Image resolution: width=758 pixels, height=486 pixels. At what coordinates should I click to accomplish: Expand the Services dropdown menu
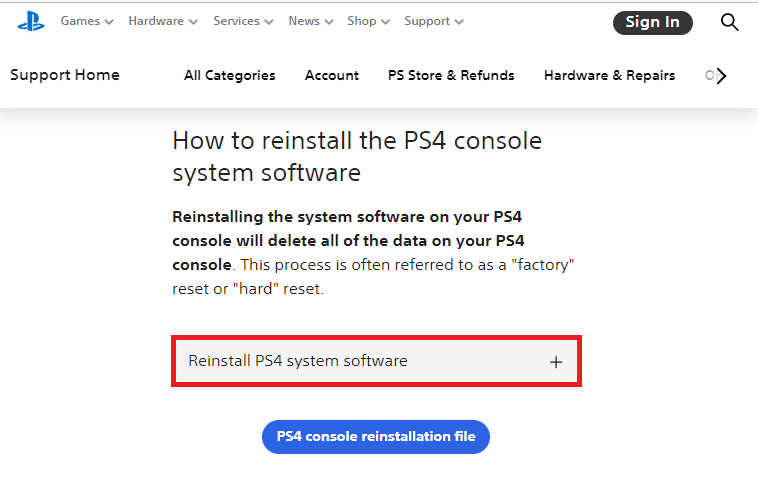click(x=243, y=21)
